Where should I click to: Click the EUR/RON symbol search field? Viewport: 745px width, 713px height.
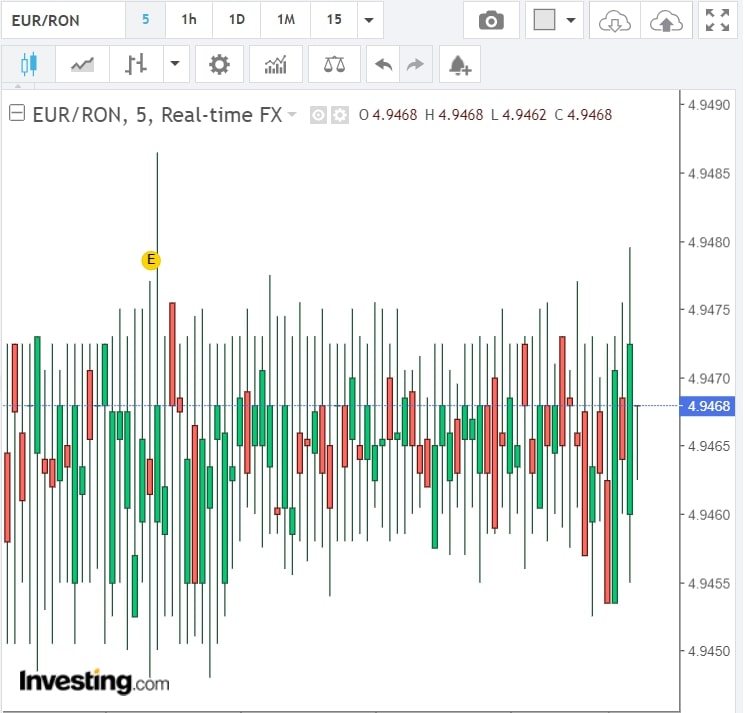click(x=62, y=20)
